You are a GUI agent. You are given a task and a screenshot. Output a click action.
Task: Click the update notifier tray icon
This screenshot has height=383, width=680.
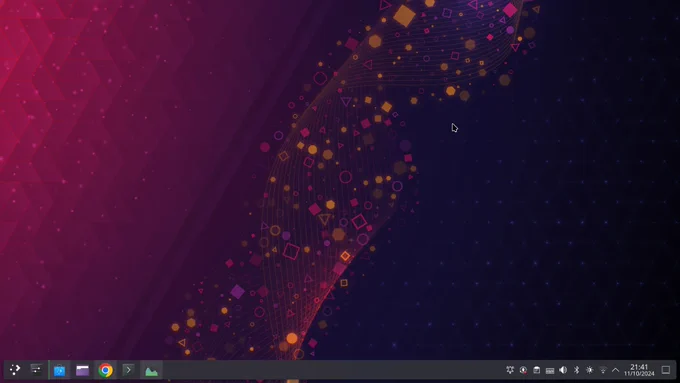pos(523,370)
